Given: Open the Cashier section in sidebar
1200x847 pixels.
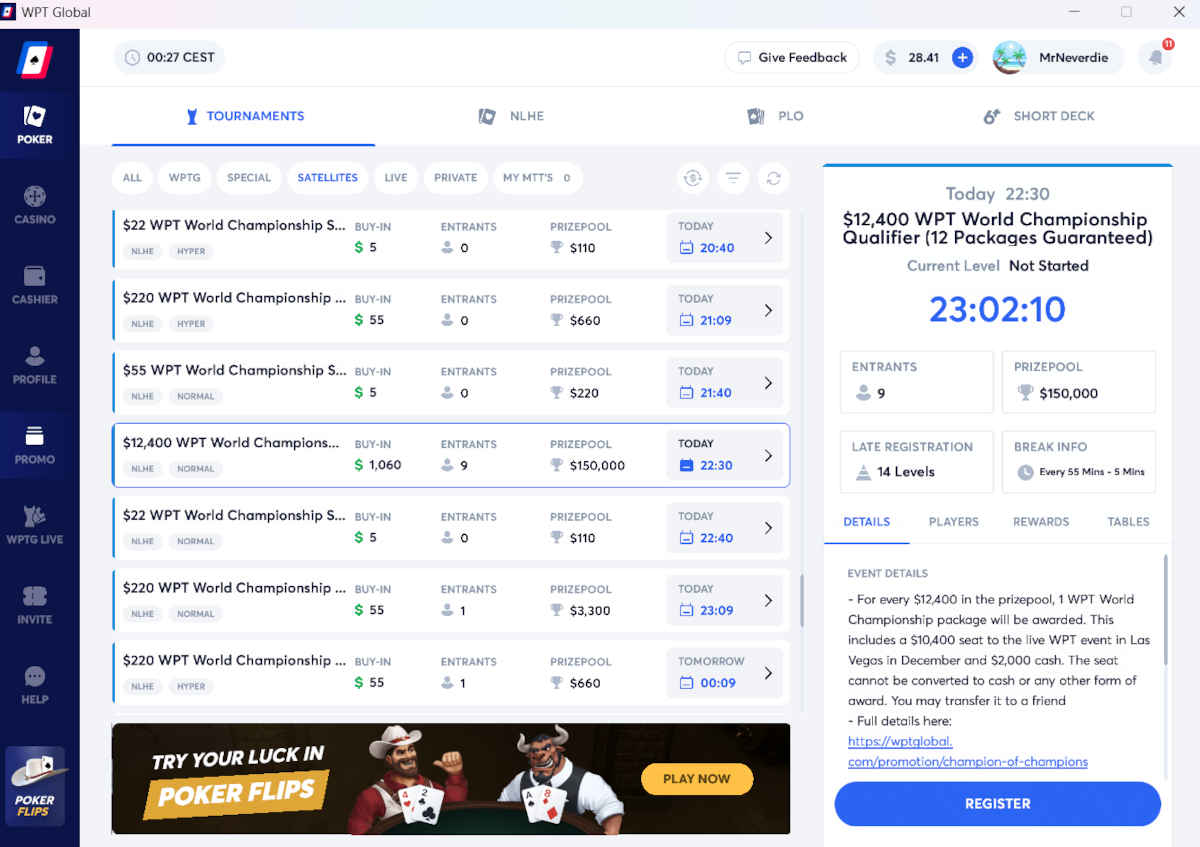Looking at the screenshot, I should point(35,284).
